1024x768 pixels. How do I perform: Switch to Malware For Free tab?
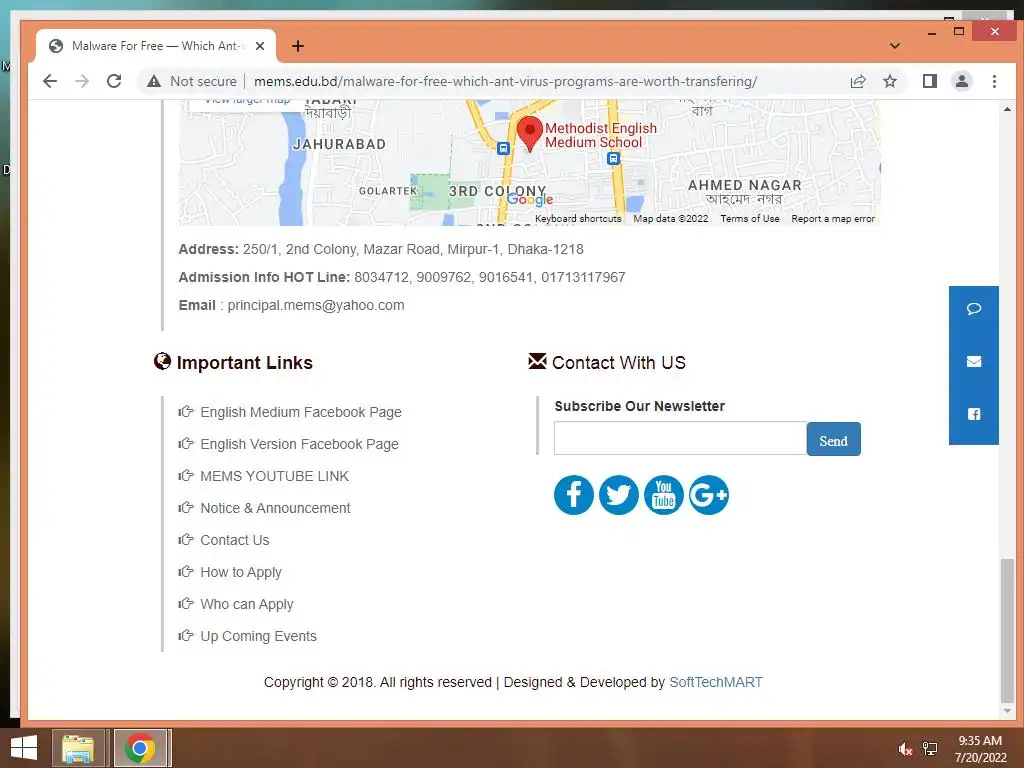[x=157, y=46]
